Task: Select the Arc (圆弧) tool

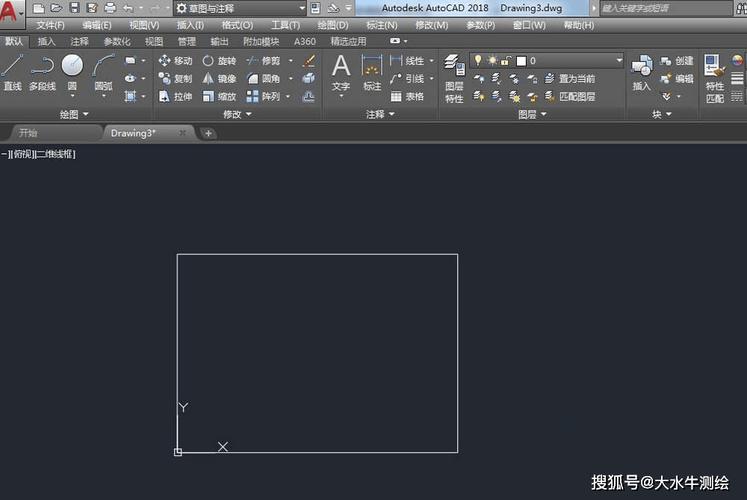Action: click(103, 72)
